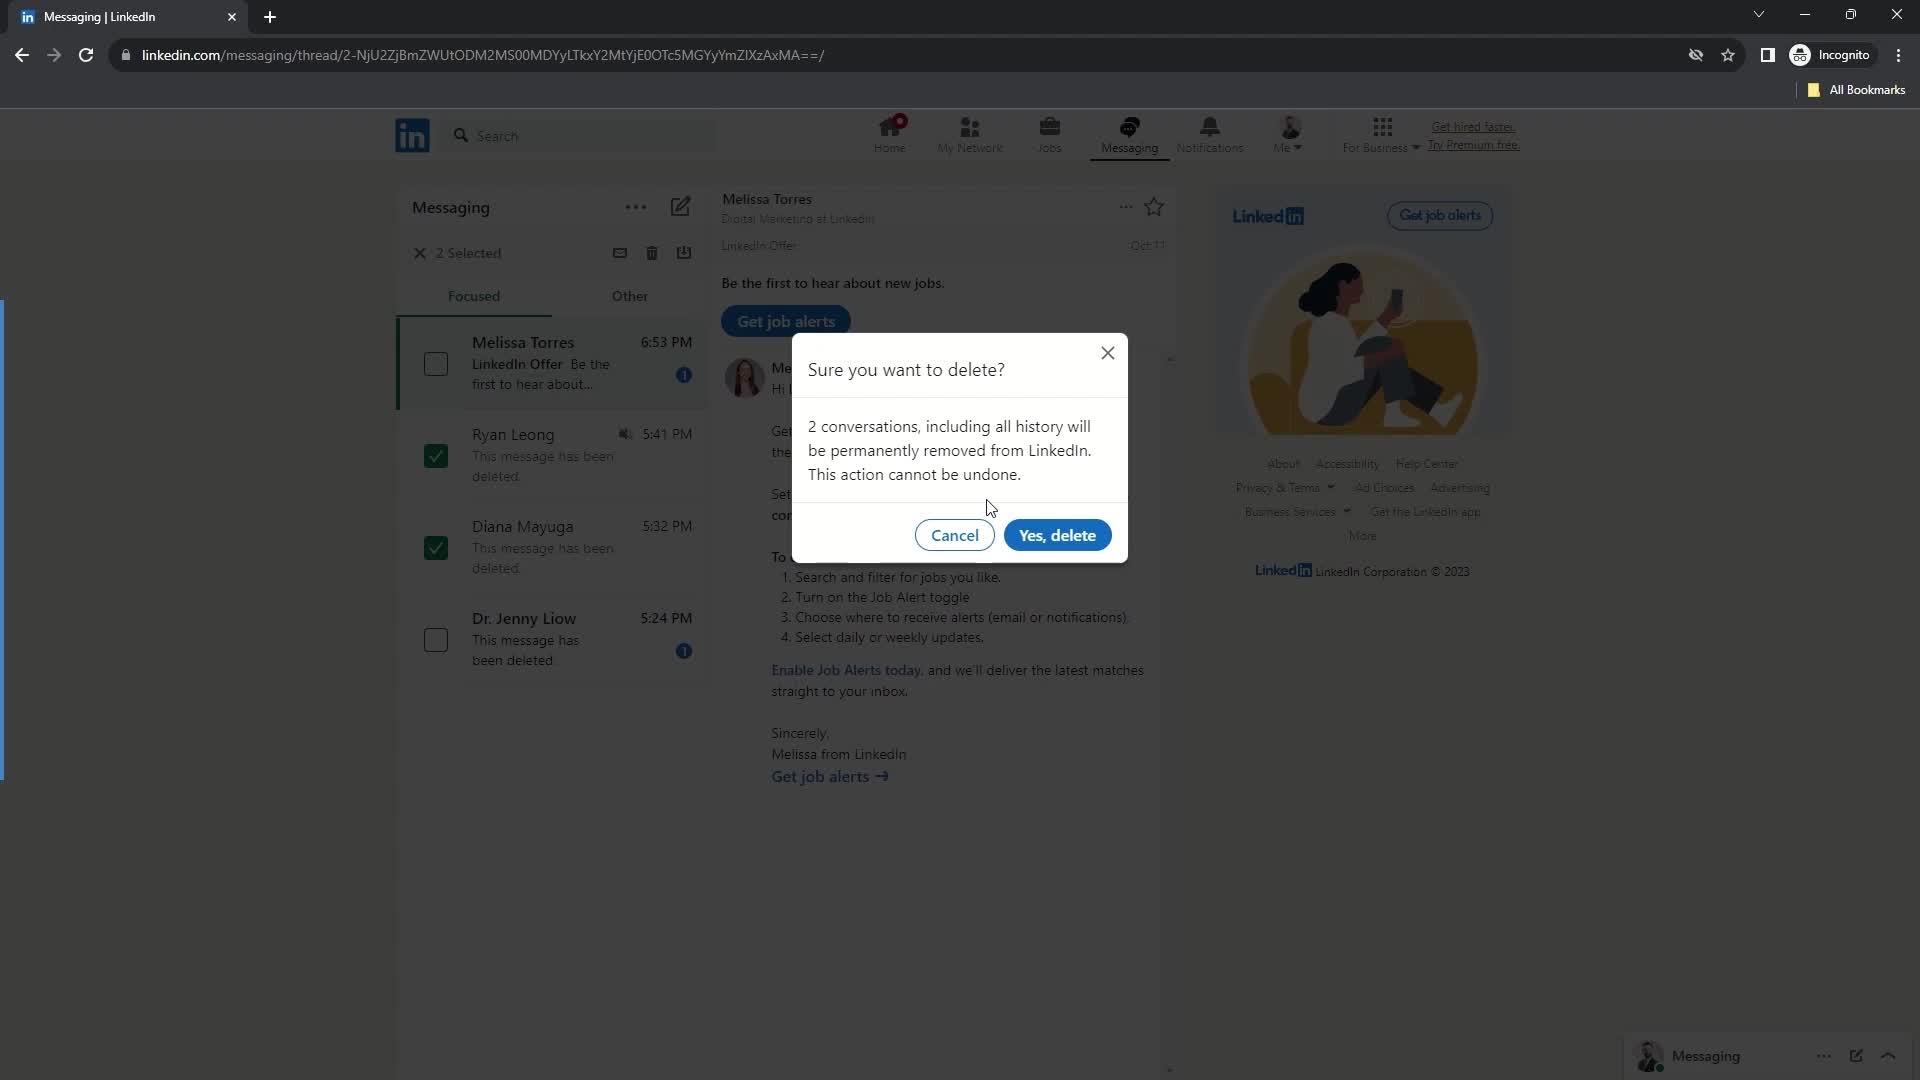Bookmark this page star icon

pos(1728,55)
